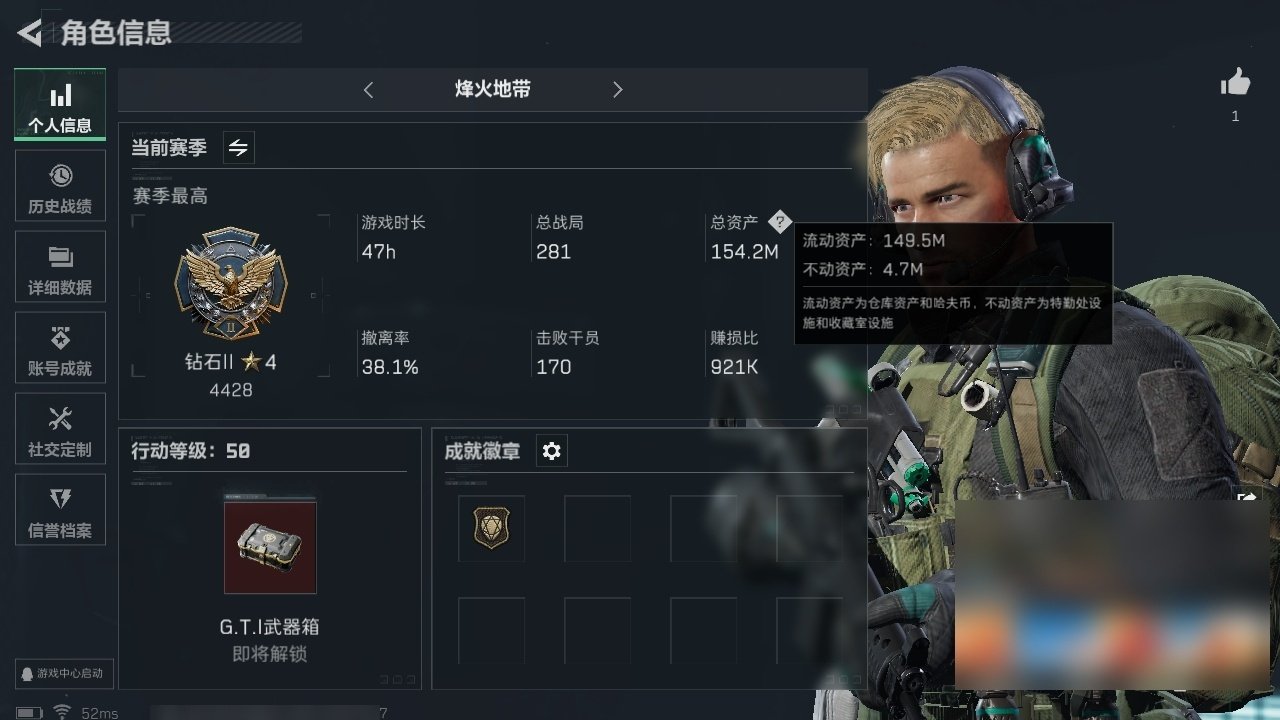Open the 账号成就 sidebar icon
The width and height of the screenshot is (1280, 720).
pos(60,349)
